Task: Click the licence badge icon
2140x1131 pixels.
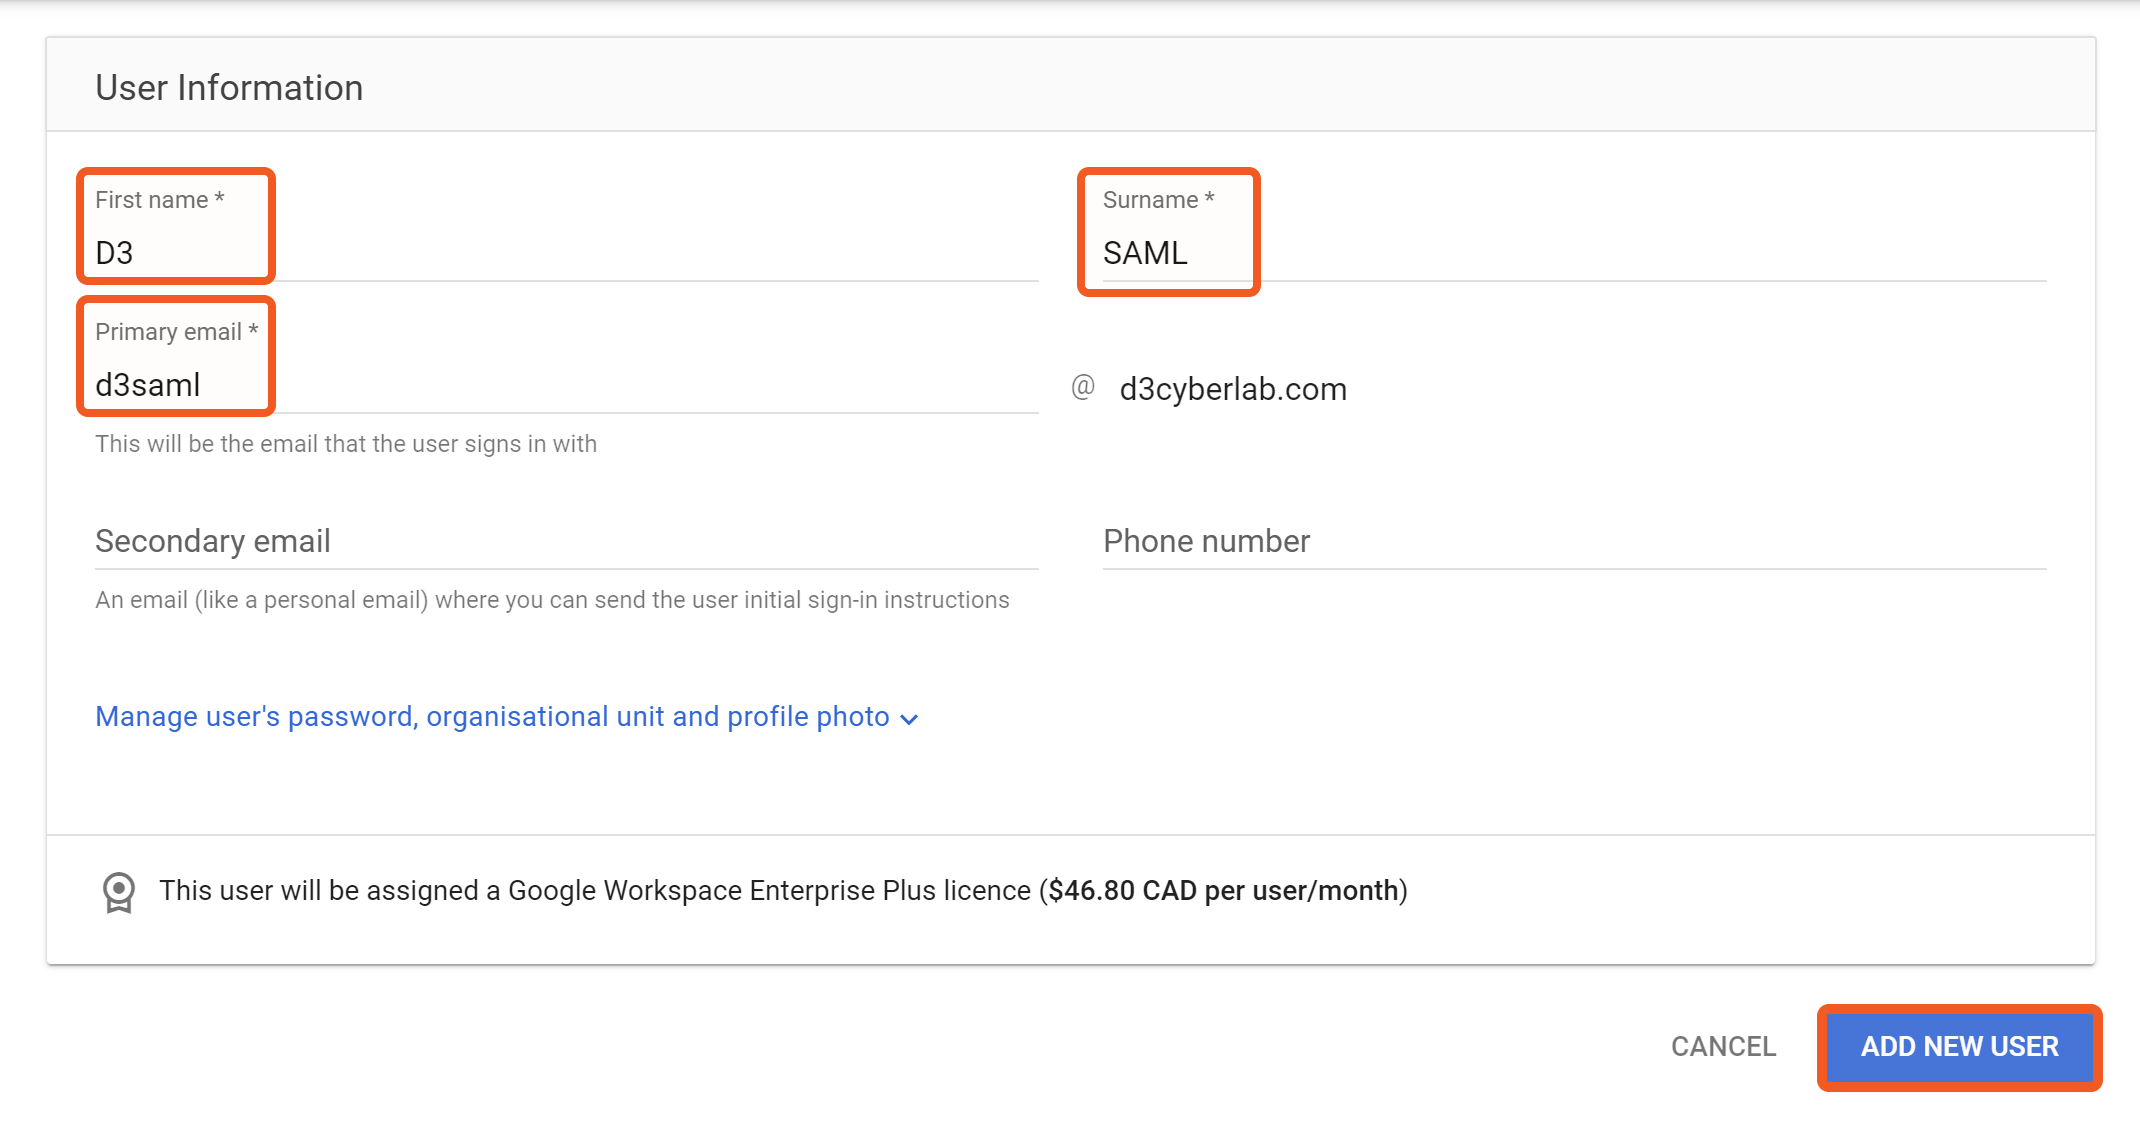Action: (119, 892)
